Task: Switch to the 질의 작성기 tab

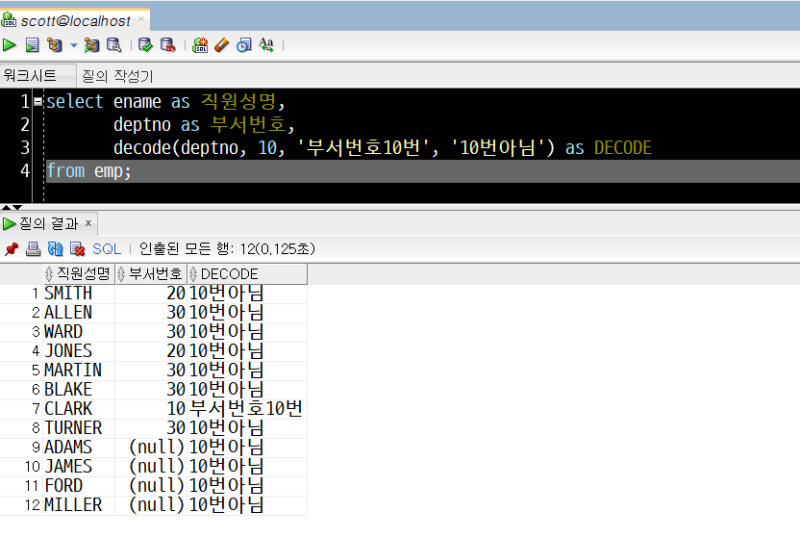Action: coord(117,76)
